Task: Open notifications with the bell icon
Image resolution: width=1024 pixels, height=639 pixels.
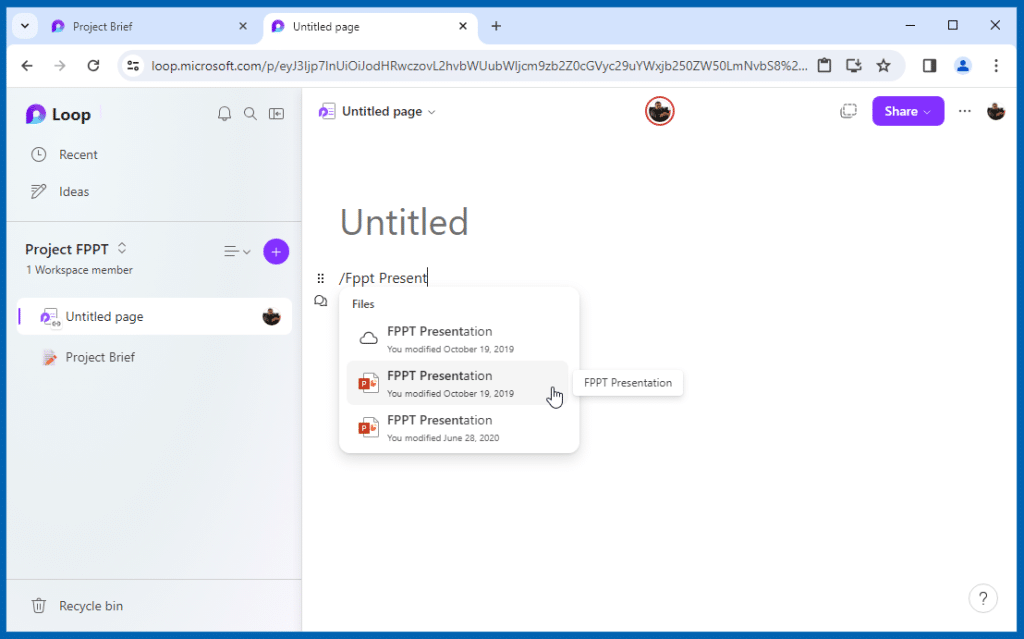Action: 224,113
